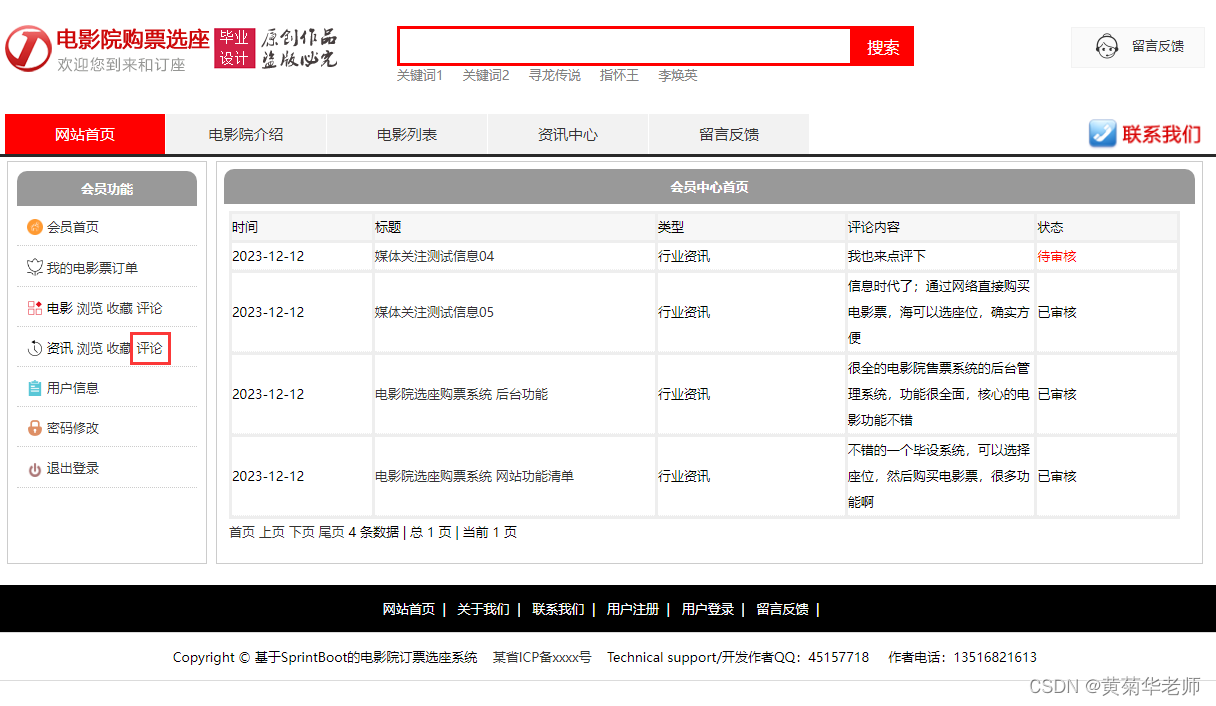Click 收藏 in the 电影 row
This screenshot has width=1216, height=706.
click(x=120, y=308)
